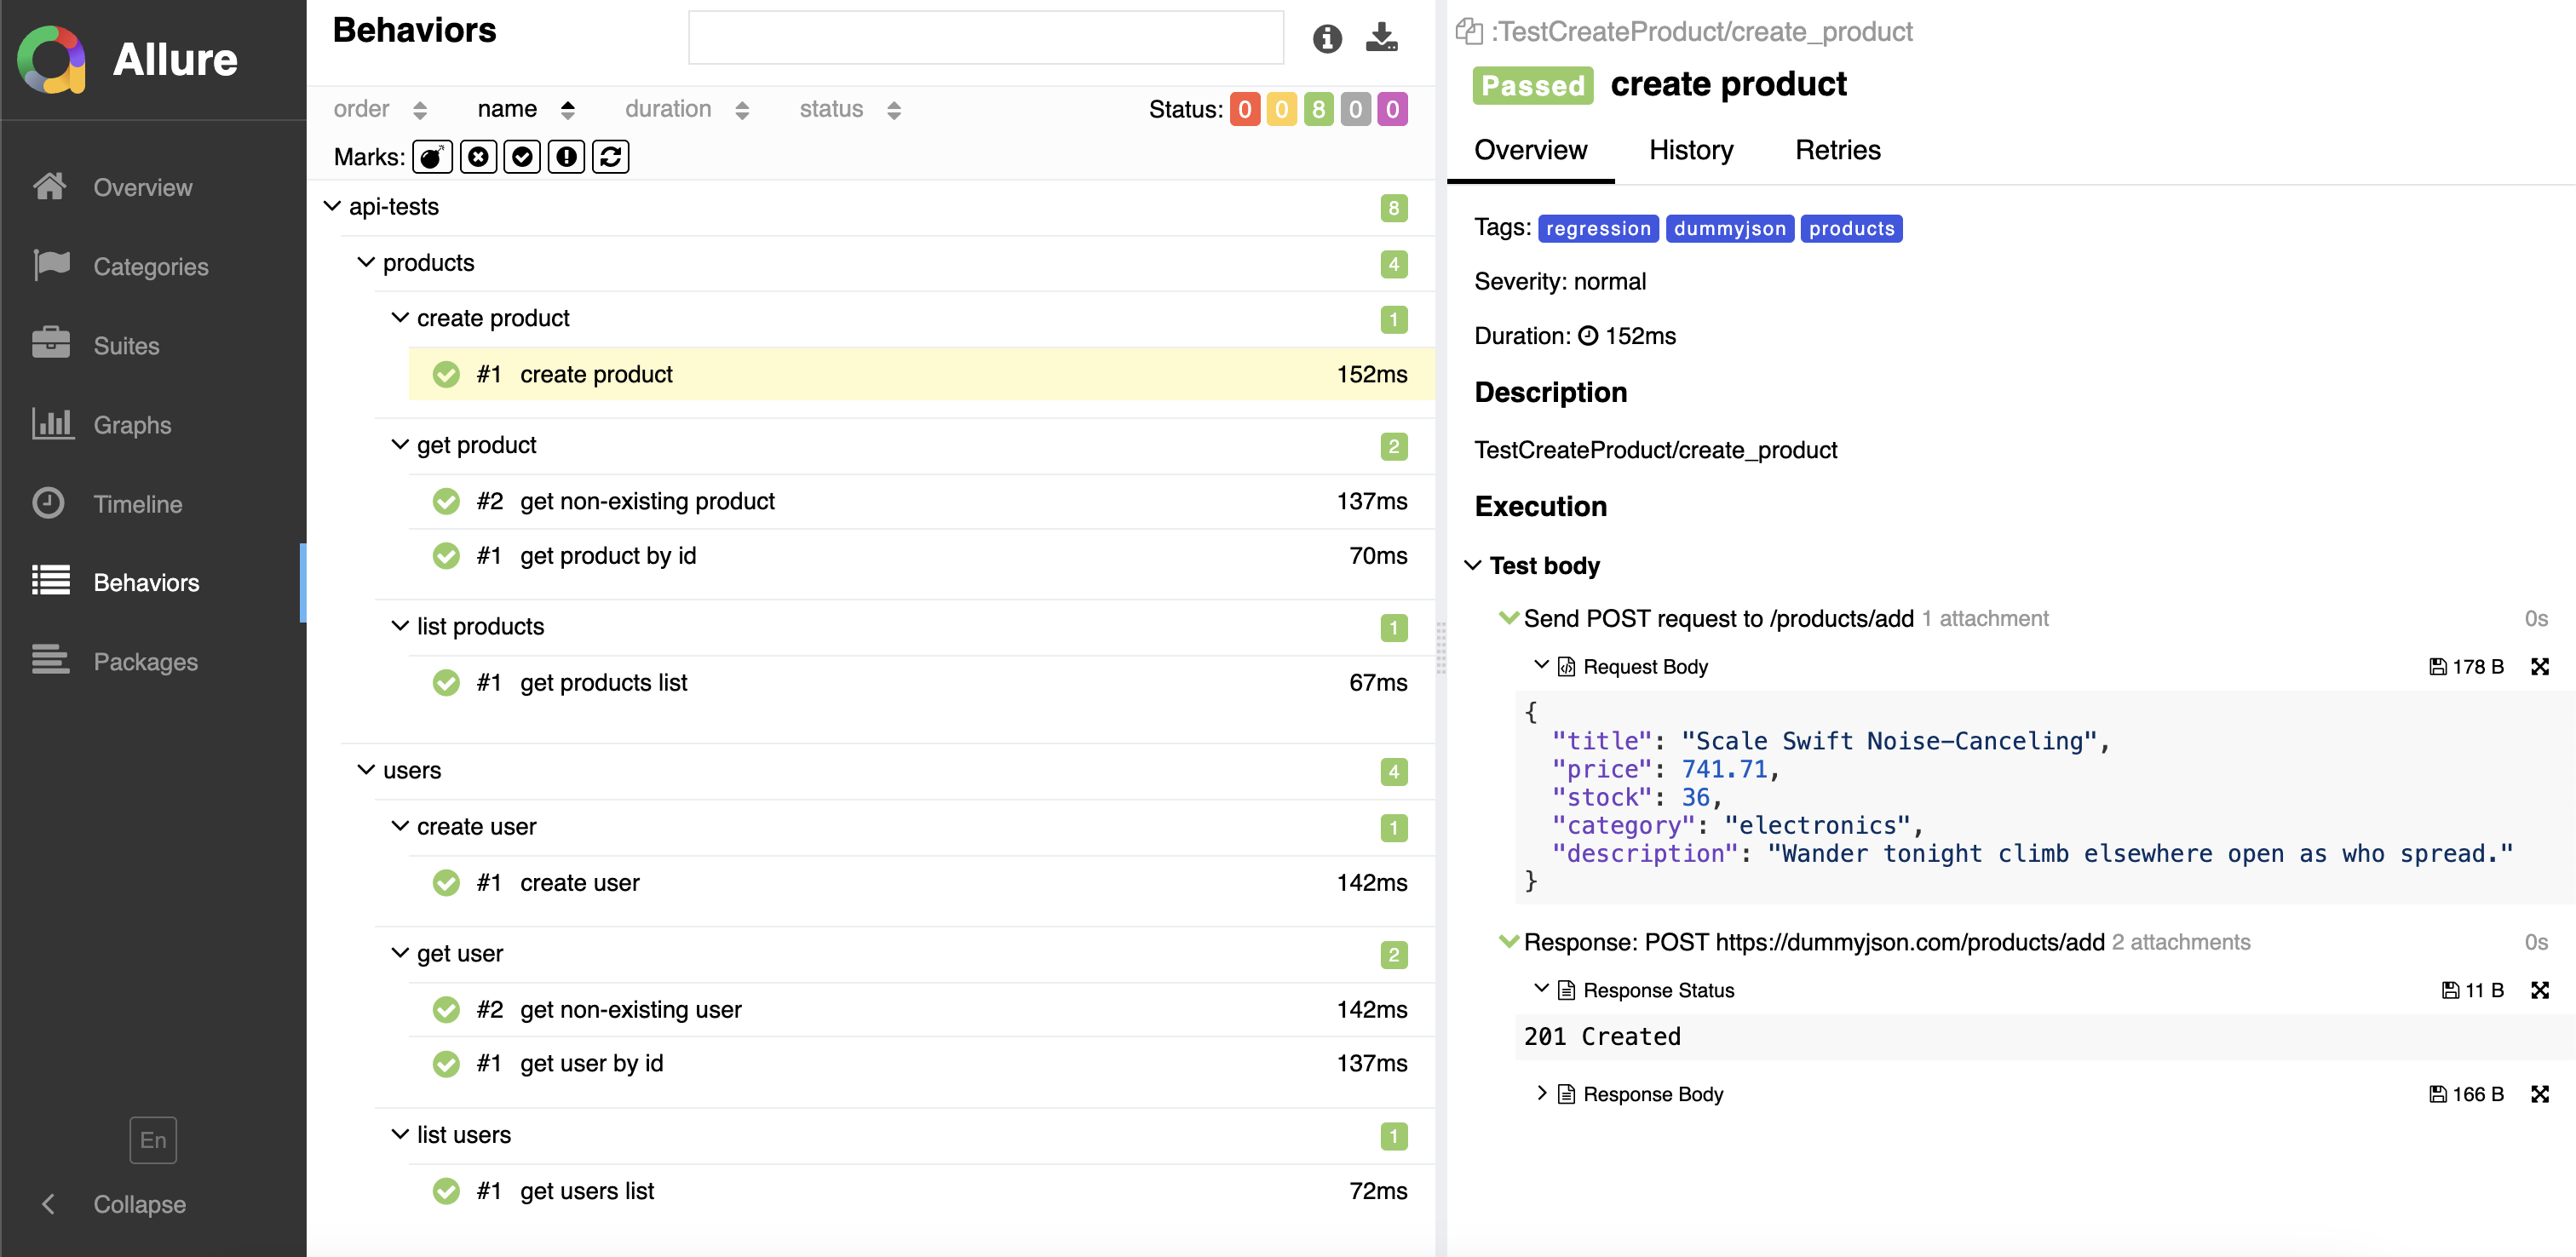Sort tests by name
2576x1257 pixels.
[526, 109]
